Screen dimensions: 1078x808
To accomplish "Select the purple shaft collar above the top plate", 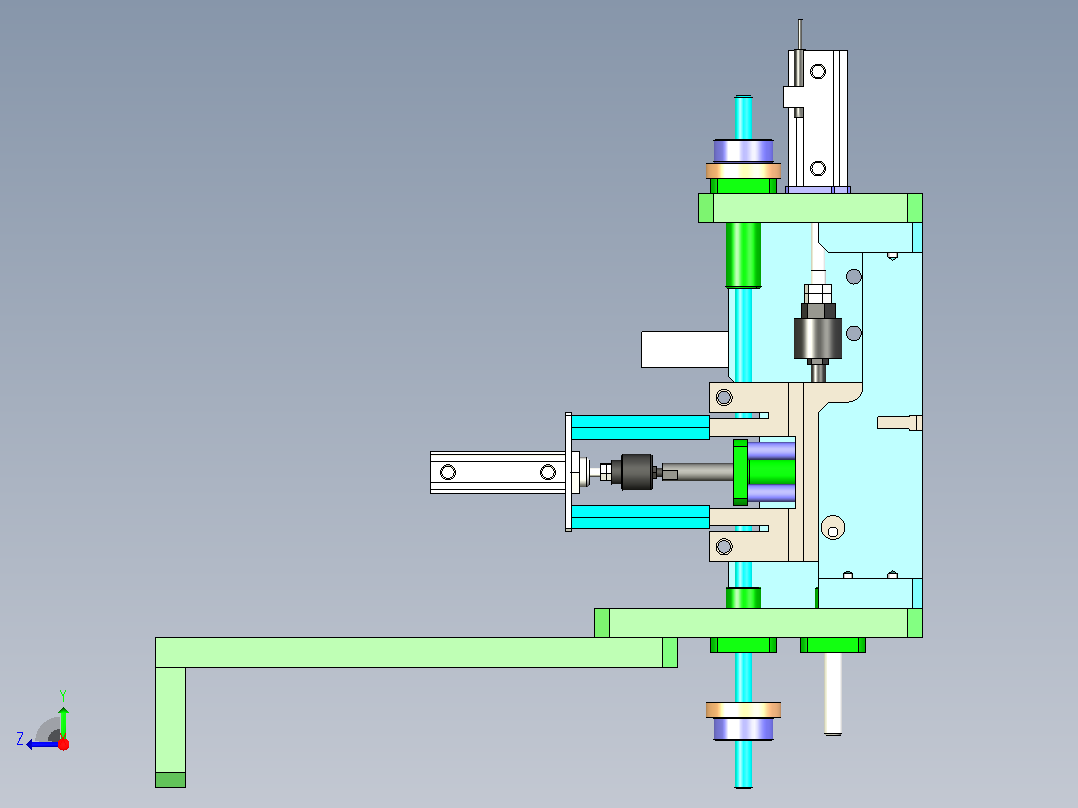I will (743, 151).
